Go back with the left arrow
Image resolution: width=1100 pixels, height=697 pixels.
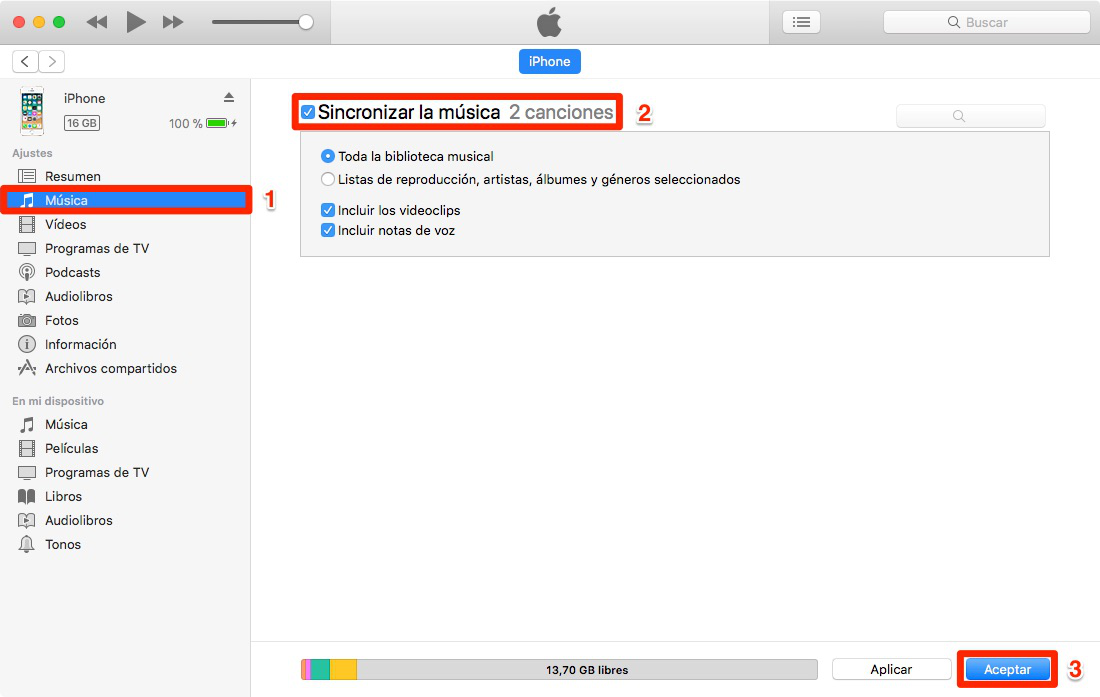click(x=25, y=62)
